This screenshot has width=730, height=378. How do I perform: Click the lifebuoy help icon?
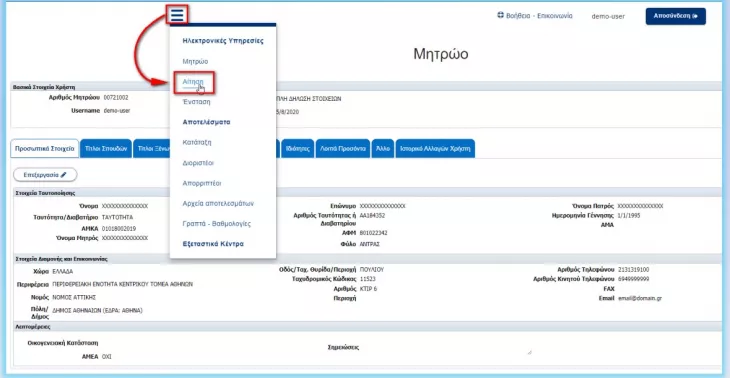pyautogui.click(x=500, y=15)
